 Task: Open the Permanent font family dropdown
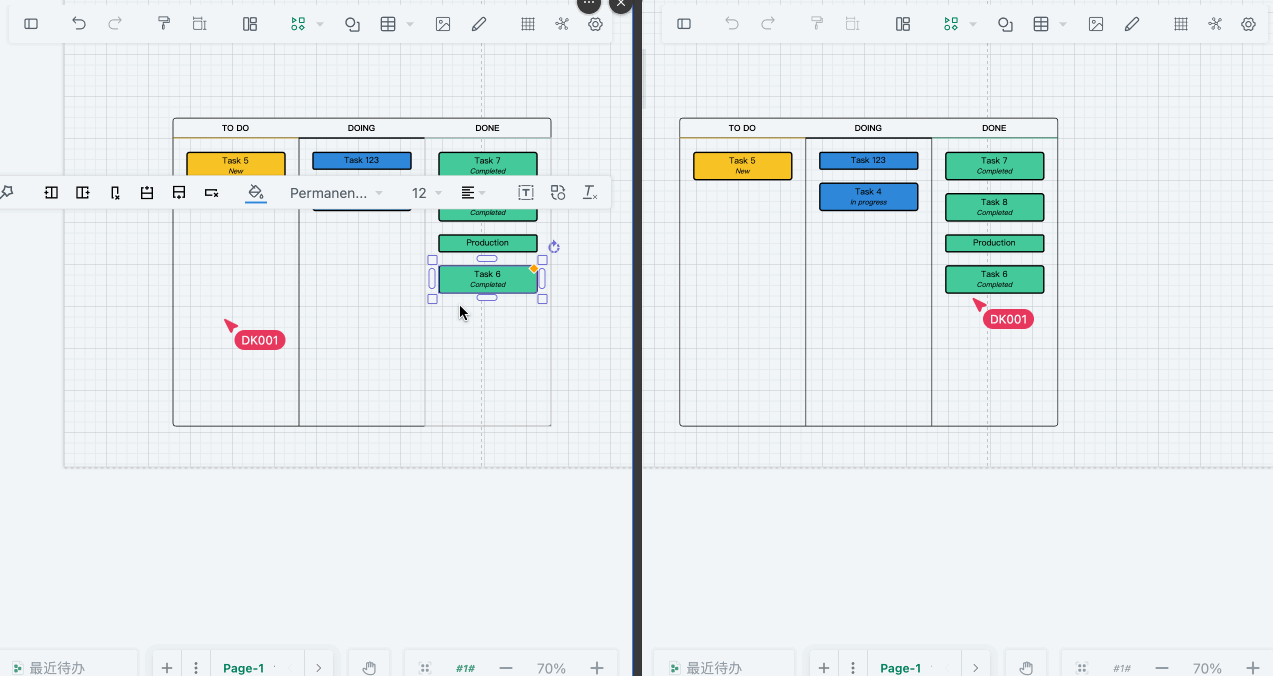(336, 193)
